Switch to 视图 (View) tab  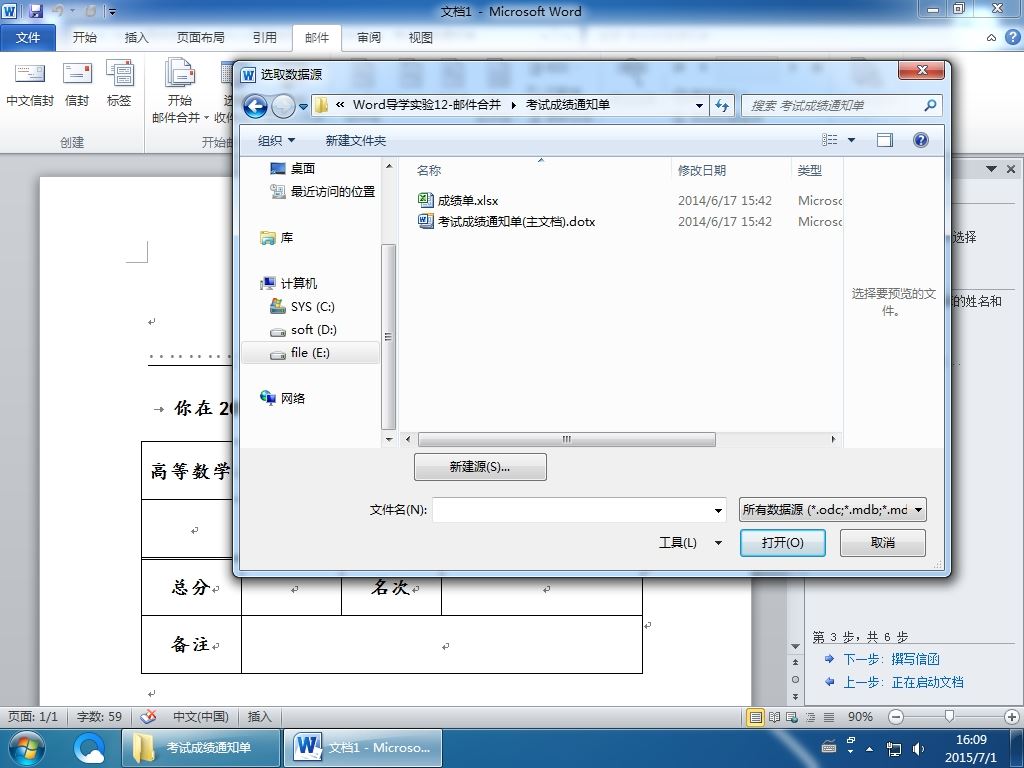tap(421, 38)
